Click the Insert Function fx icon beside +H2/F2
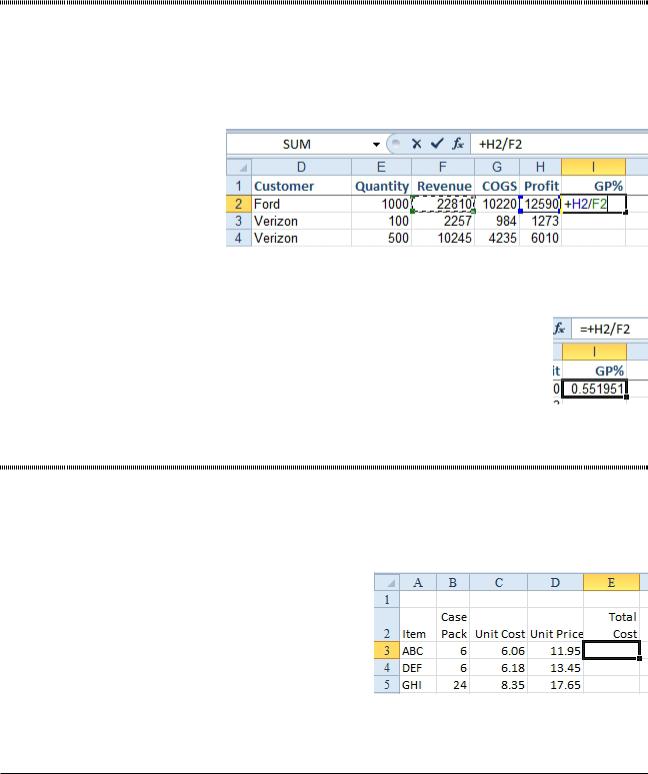Screen dimensions: 648x774 tap(457, 144)
